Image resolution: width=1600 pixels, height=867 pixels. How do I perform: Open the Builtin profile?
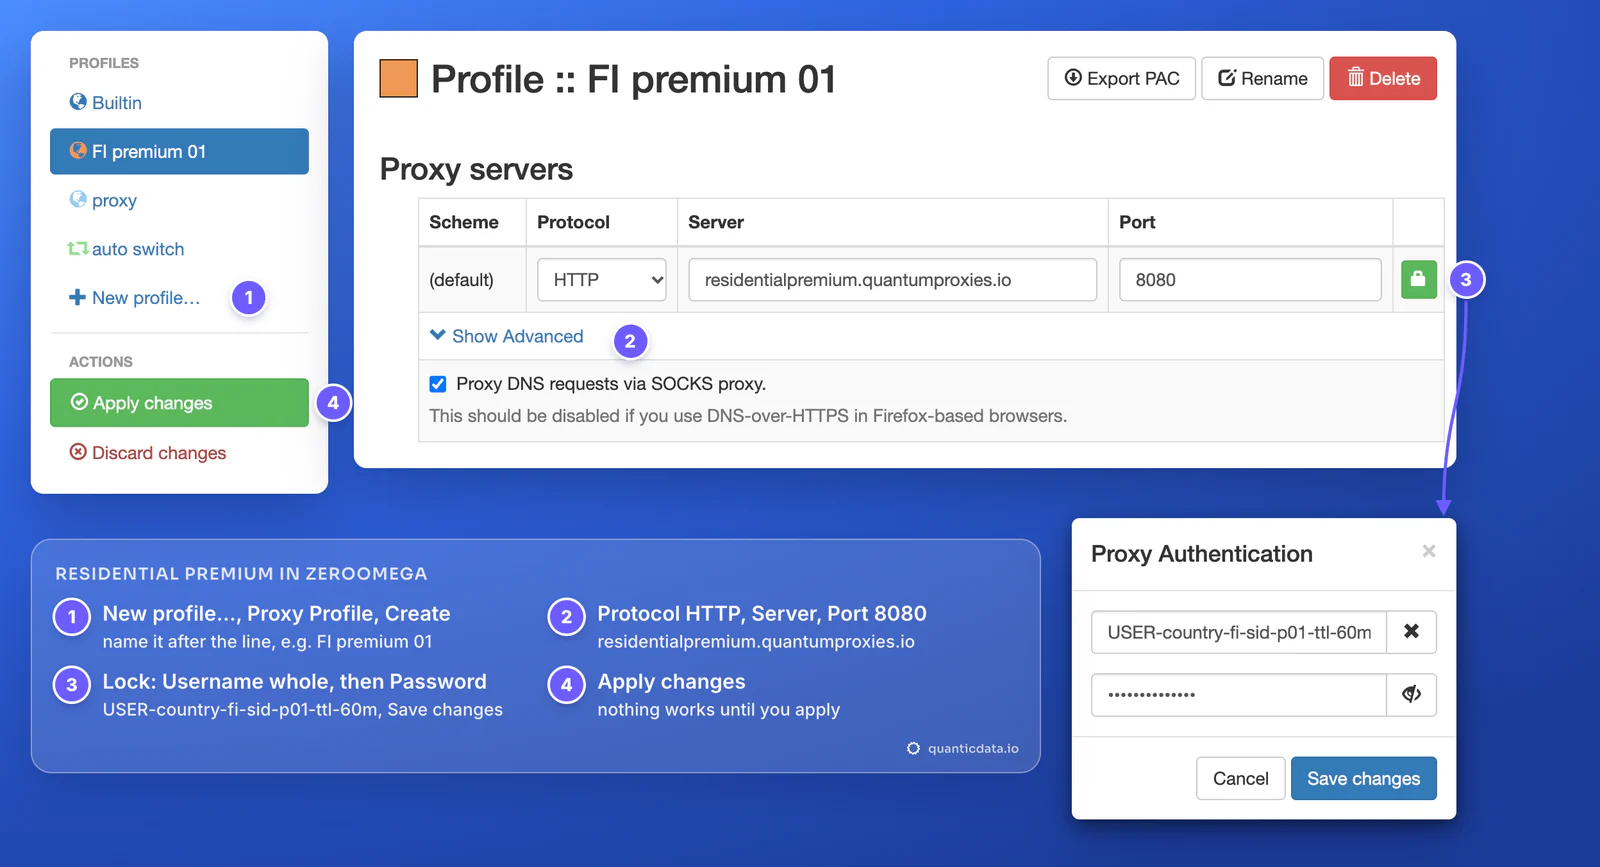pyautogui.click(x=105, y=103)
